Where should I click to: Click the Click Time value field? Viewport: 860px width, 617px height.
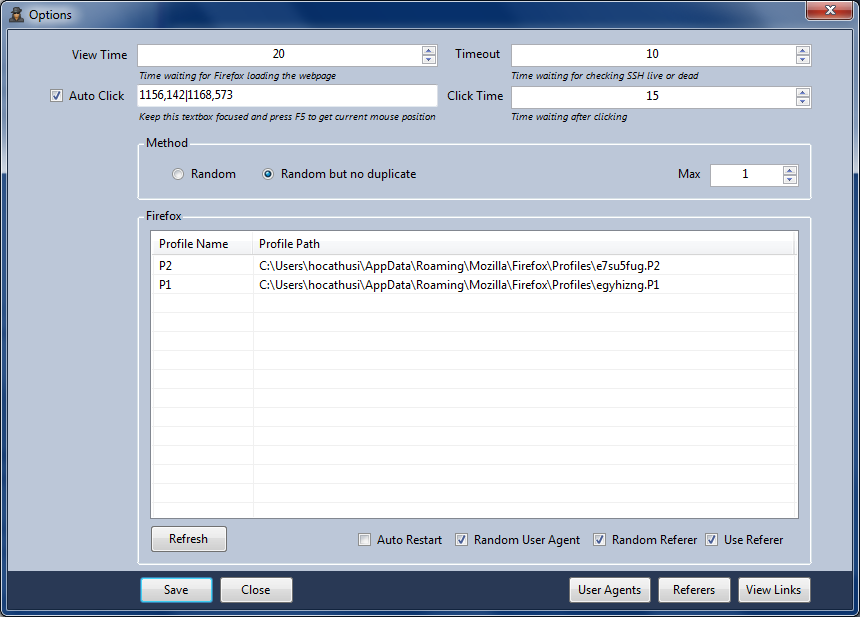653,97
